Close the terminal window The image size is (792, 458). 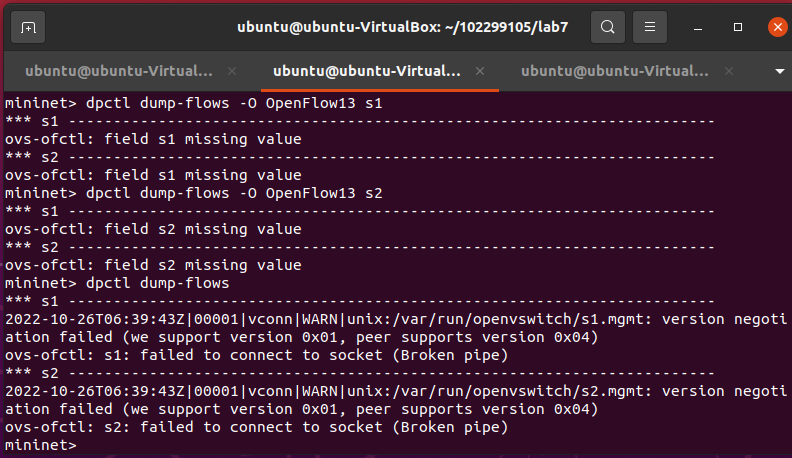[776, 27]
